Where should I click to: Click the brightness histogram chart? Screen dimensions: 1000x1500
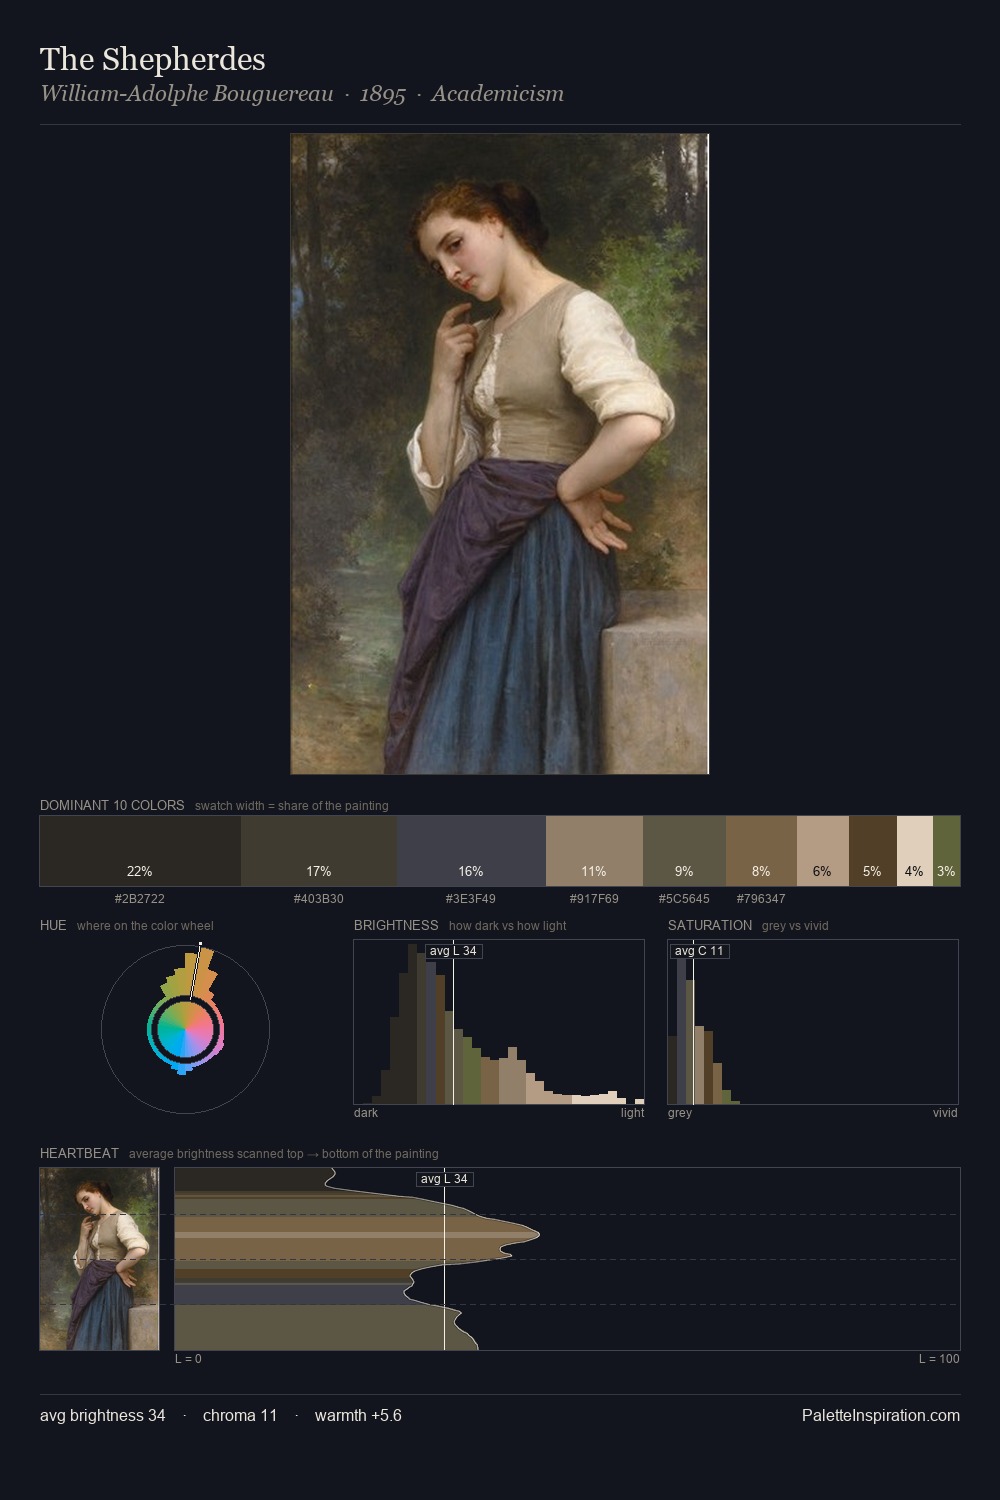(x=499, y=1022)
